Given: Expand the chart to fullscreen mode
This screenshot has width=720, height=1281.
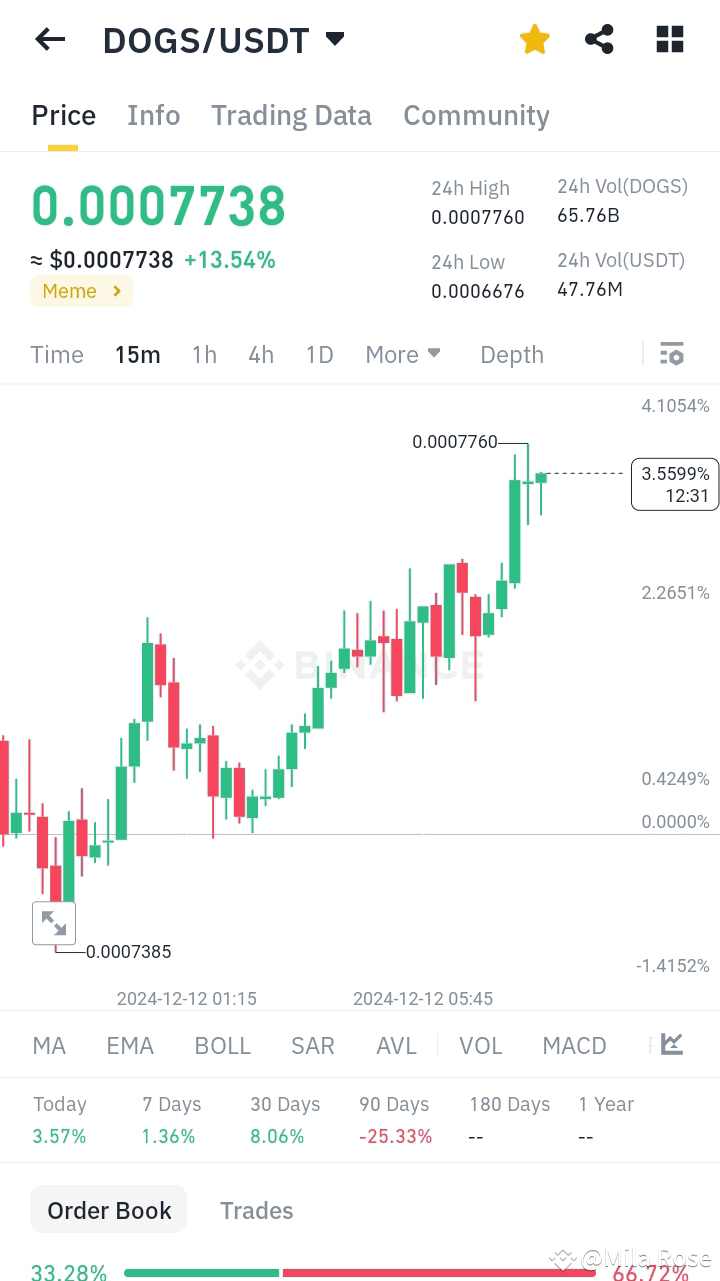Looking at the screenshot, I should (54, 922).
